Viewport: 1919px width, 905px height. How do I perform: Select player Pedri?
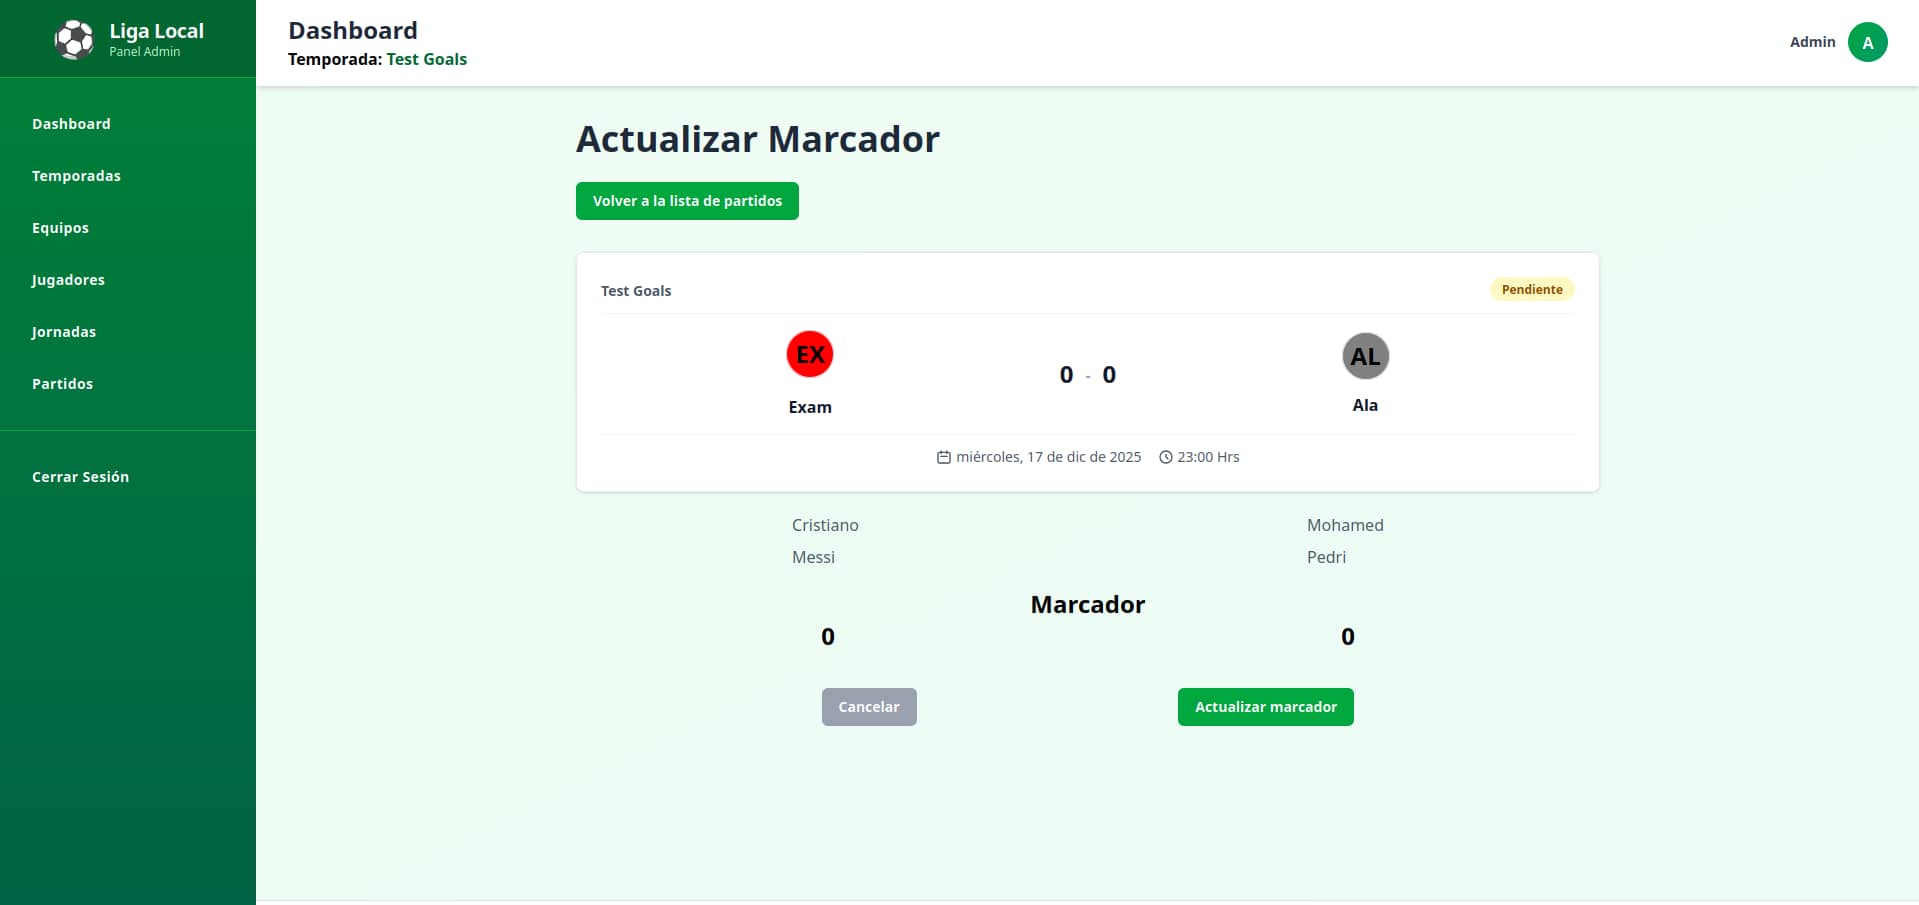(1326, 557)
